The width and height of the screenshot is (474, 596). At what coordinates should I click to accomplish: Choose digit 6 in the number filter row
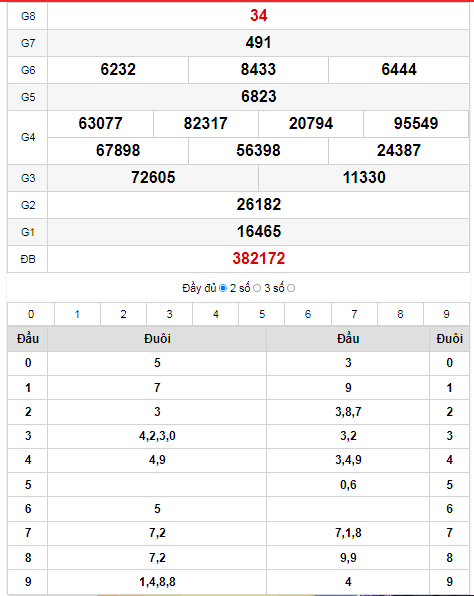point(308,314)
